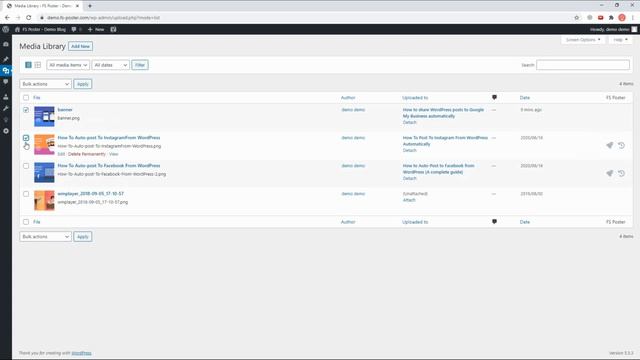Open the Media sidebar icon
The width and height of the screenshot is (640, 360).
pyautogui.click(x=6, y=71)
